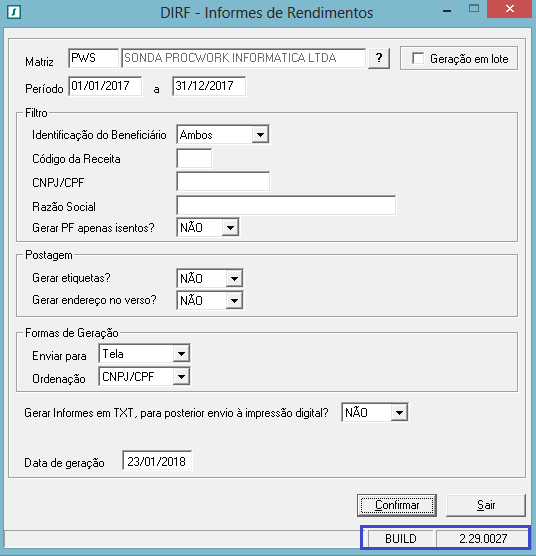The image size is (536, 556).
Task: Click the CNPJ/CPF input field
Action: coord(223,182)
